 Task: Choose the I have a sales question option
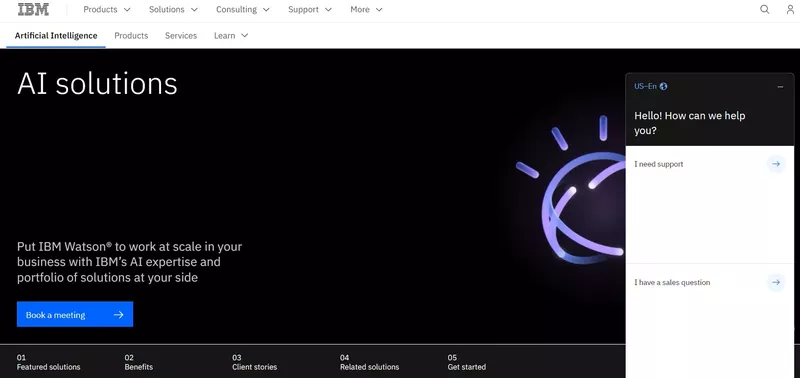pos(710,321)
